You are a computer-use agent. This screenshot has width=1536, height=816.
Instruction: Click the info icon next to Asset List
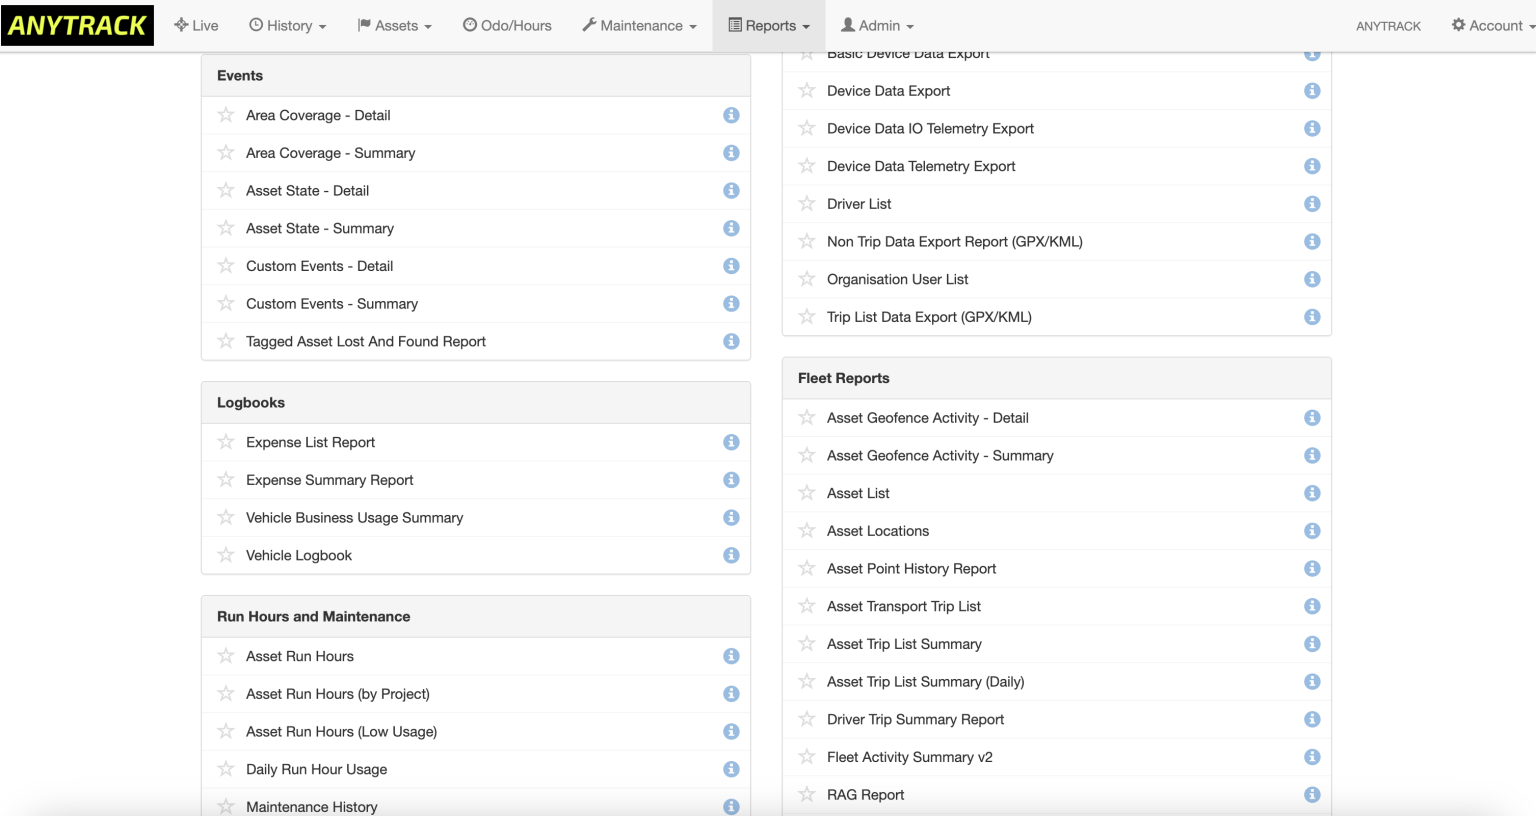click(1312, 493)
